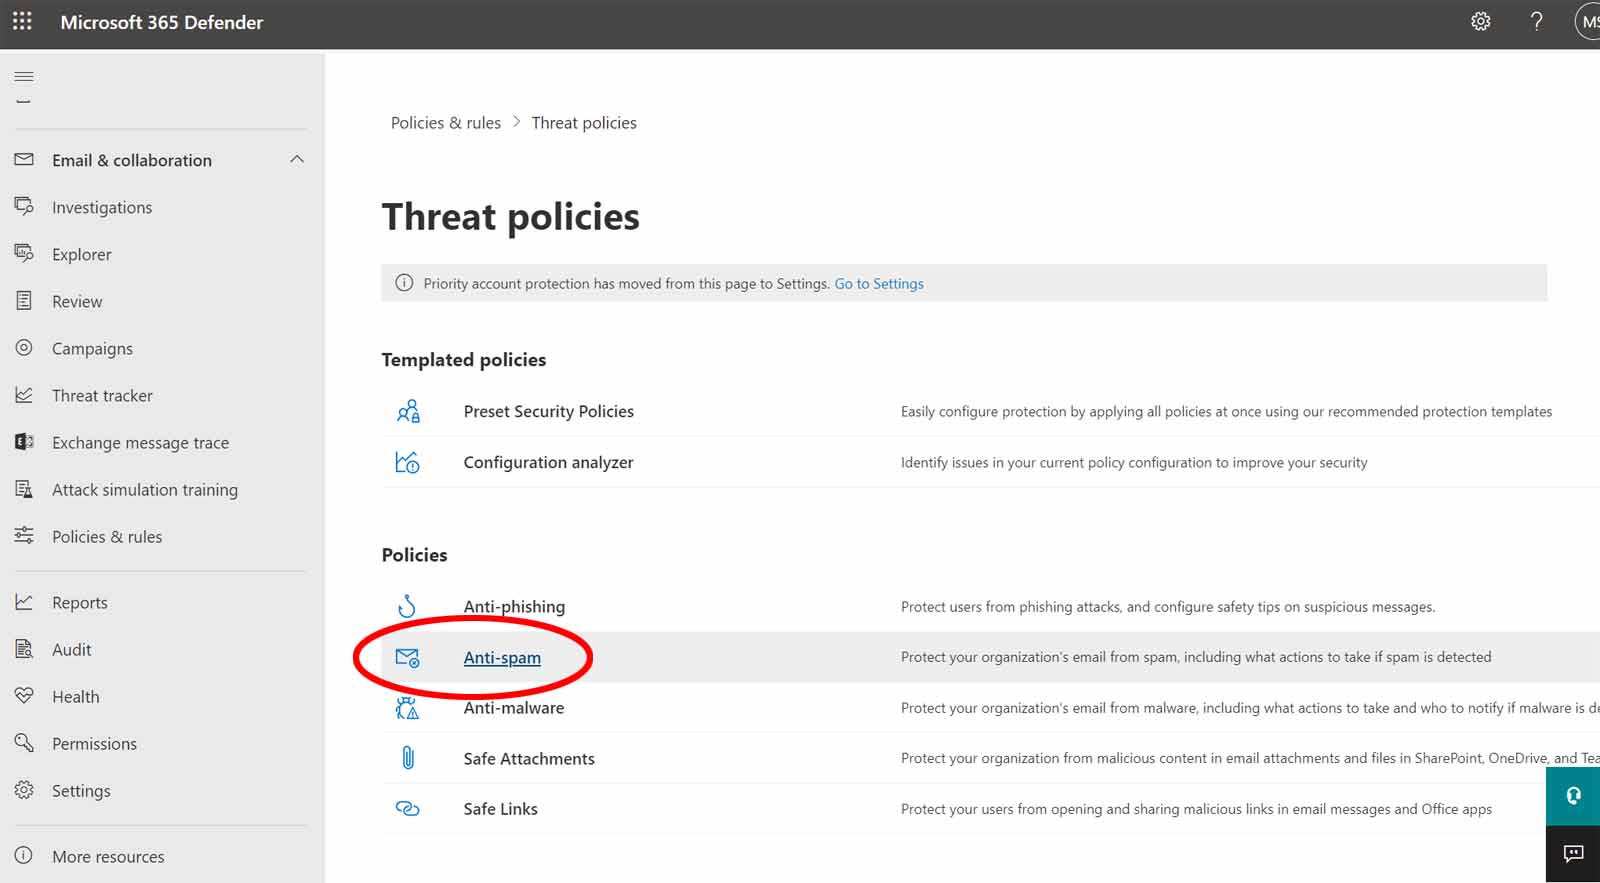Screen dimensions: 1600x883
Task: Open Explorer in the sidebar
Action: [82, 254]
